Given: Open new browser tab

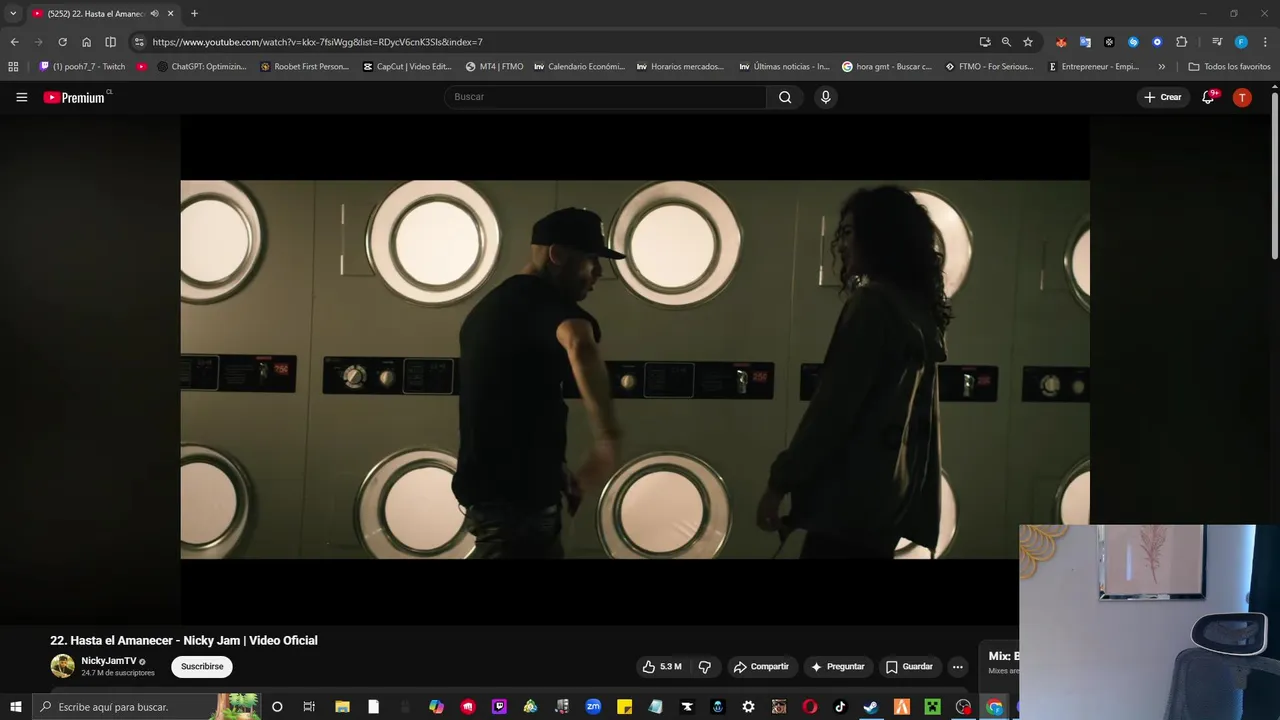Looking at the screenshot, I should pos(194,14).
